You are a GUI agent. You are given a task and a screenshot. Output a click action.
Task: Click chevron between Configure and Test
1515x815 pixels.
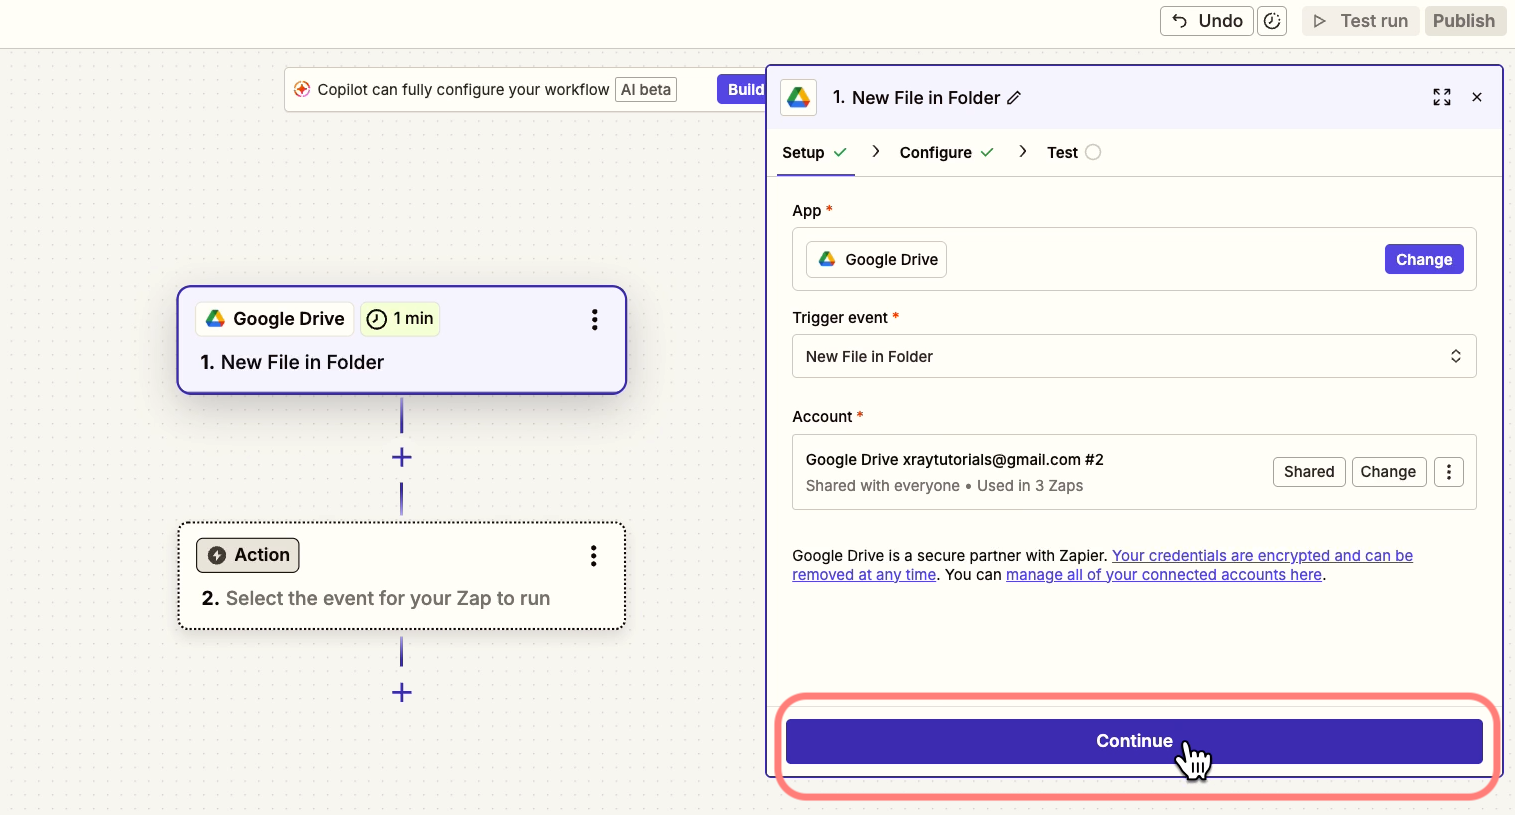1022,151
